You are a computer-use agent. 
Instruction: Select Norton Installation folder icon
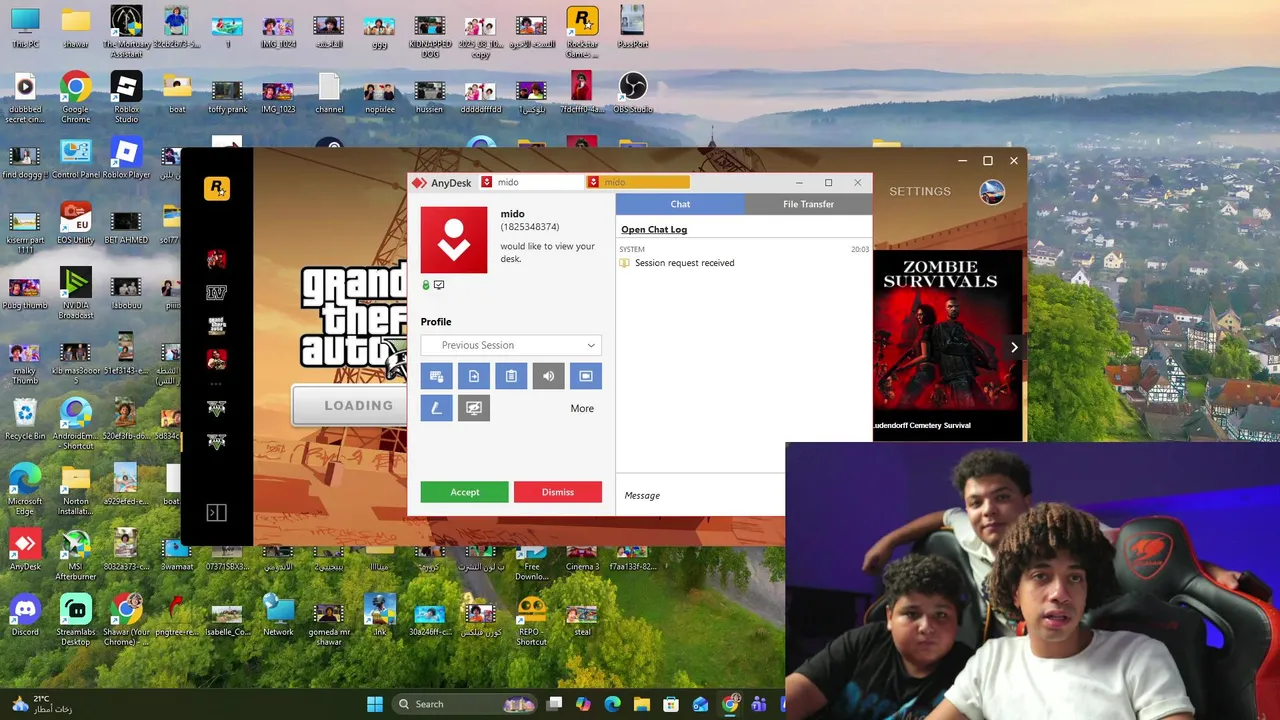76,490
